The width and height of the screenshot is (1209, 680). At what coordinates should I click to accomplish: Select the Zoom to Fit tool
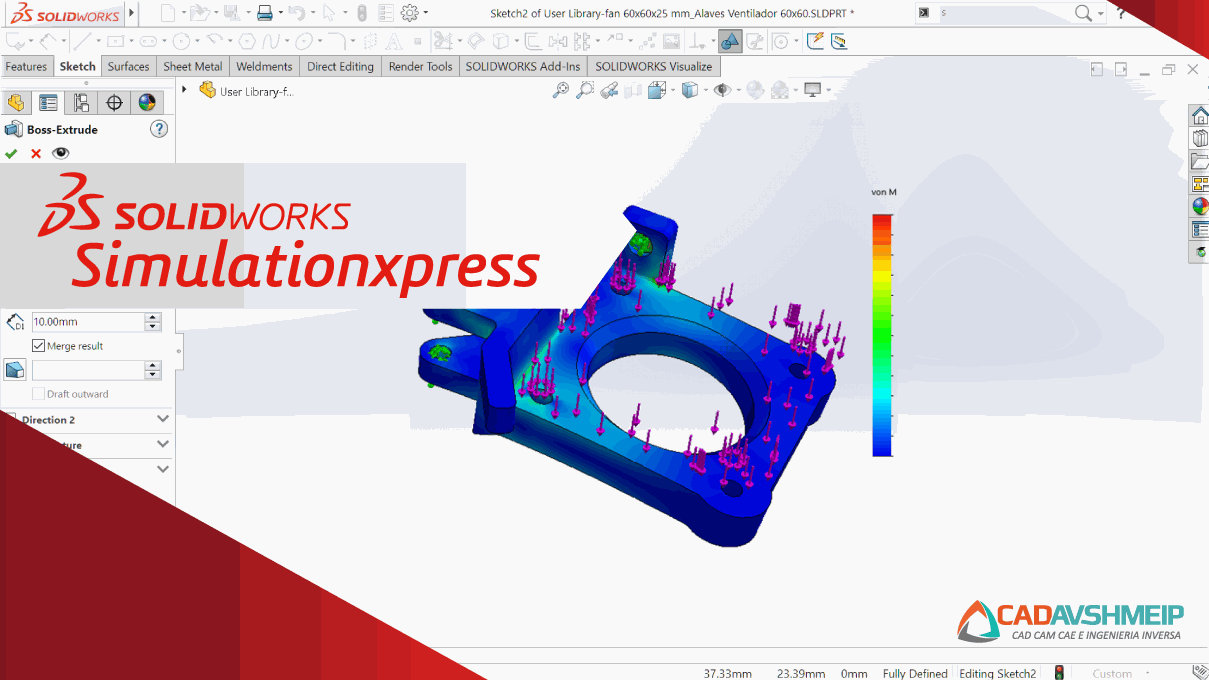(x=561, y=90)
